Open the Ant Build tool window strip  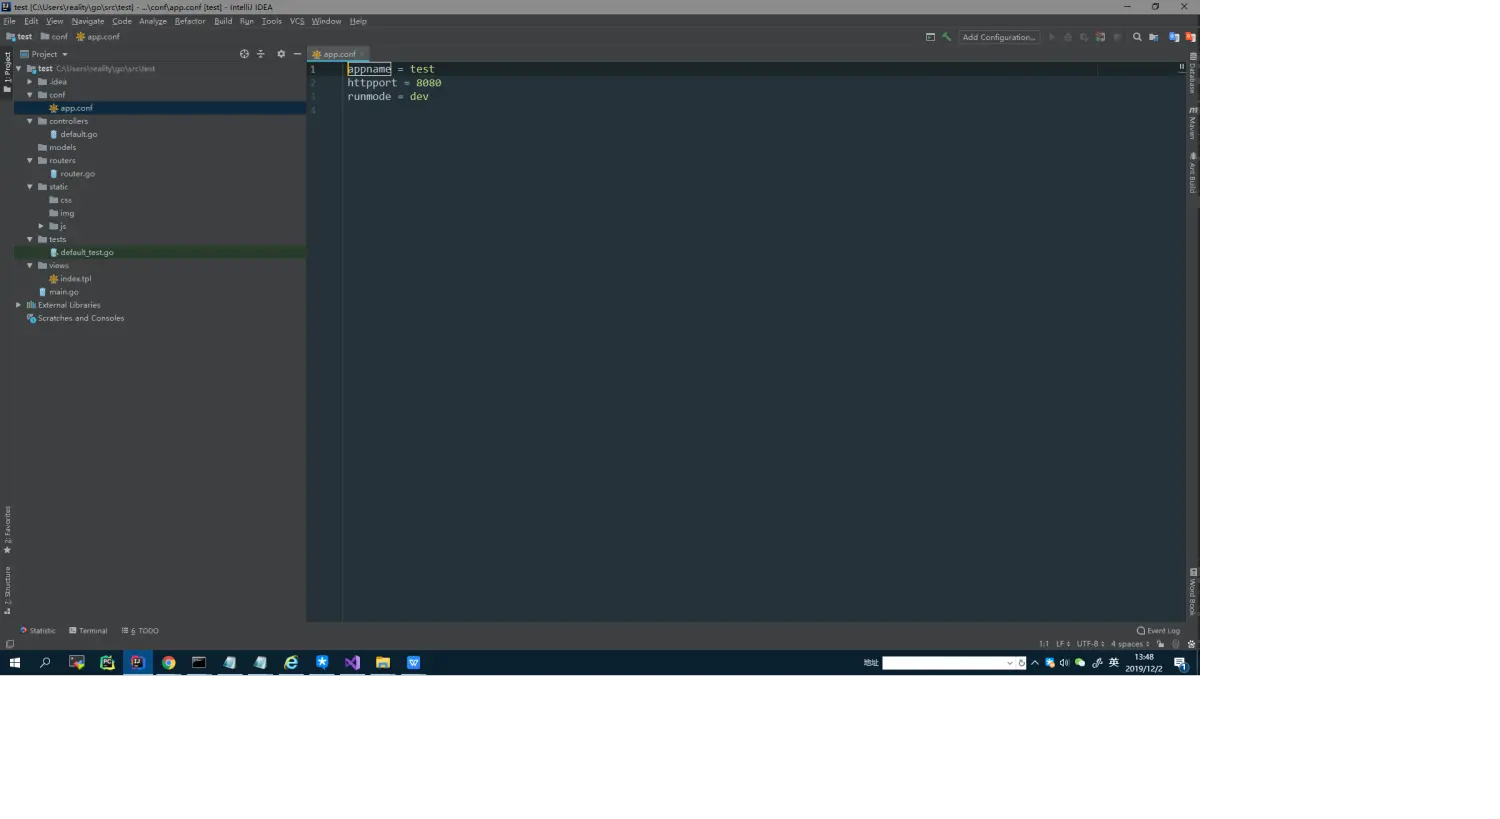(1193, 173)
